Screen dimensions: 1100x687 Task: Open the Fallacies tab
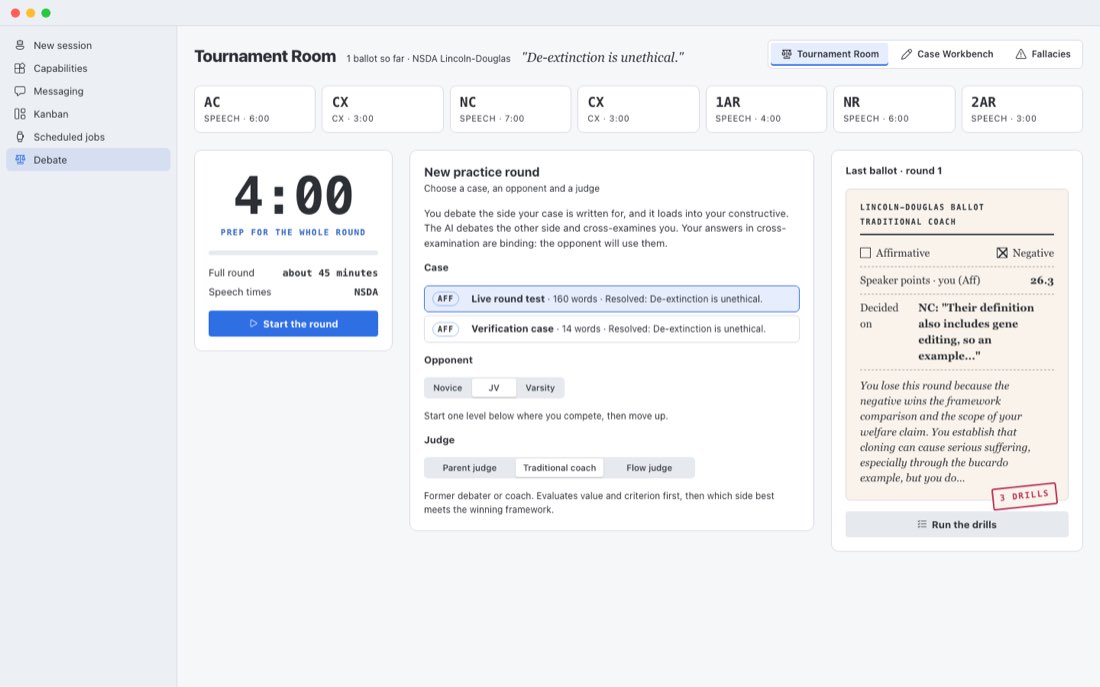[1042, 54]
